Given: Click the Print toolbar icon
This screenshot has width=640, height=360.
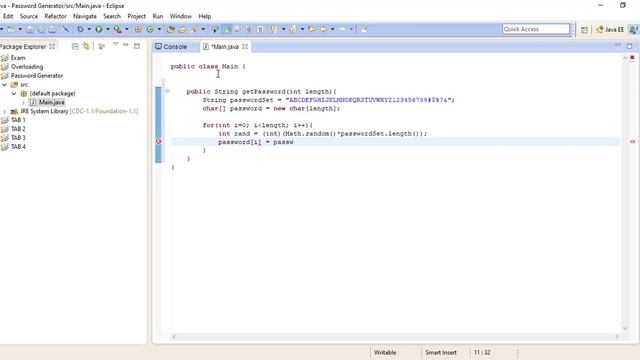Looking at the screenshot, I should click(x=52, y=29).
